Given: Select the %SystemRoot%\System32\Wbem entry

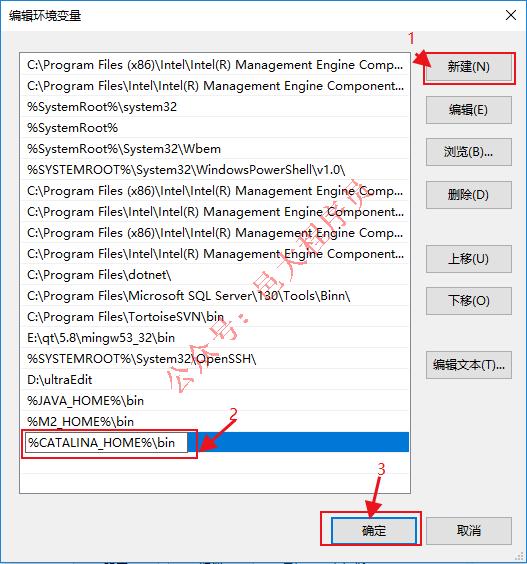Looking at the screenshot, I should pos(215,149).
